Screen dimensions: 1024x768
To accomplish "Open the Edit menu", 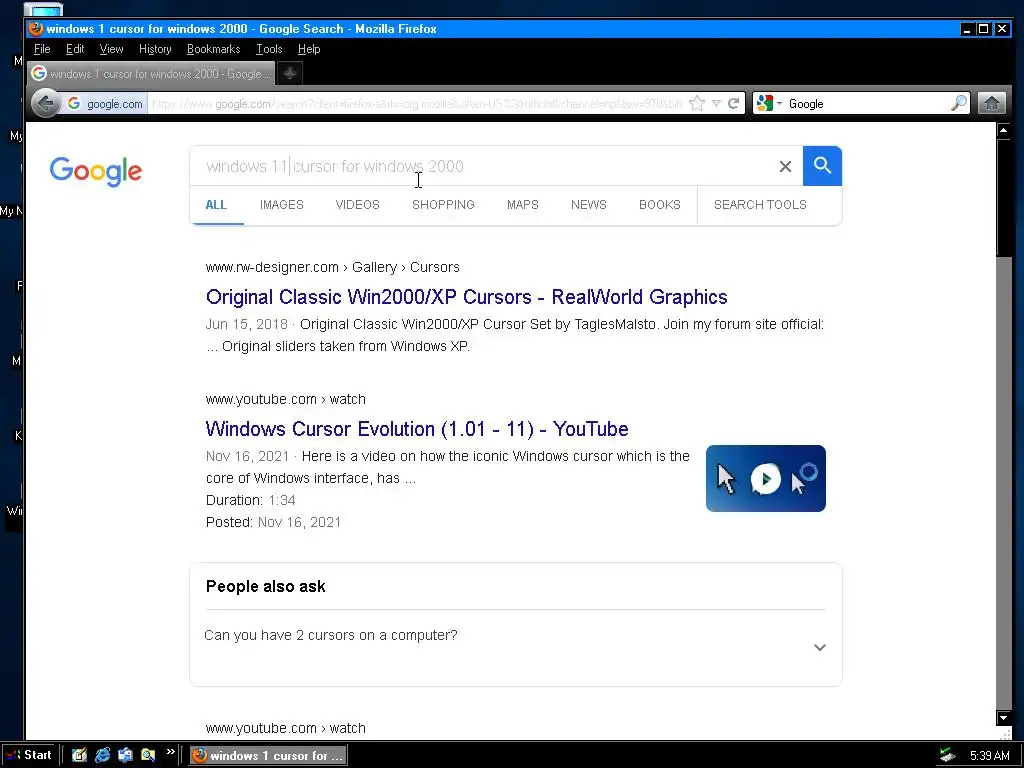I will (74, 49).
